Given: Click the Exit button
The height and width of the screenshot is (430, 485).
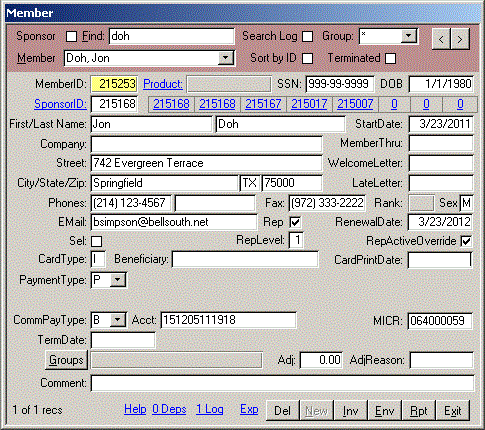Looking at the screenshot, I should click(x=453, y=411).
